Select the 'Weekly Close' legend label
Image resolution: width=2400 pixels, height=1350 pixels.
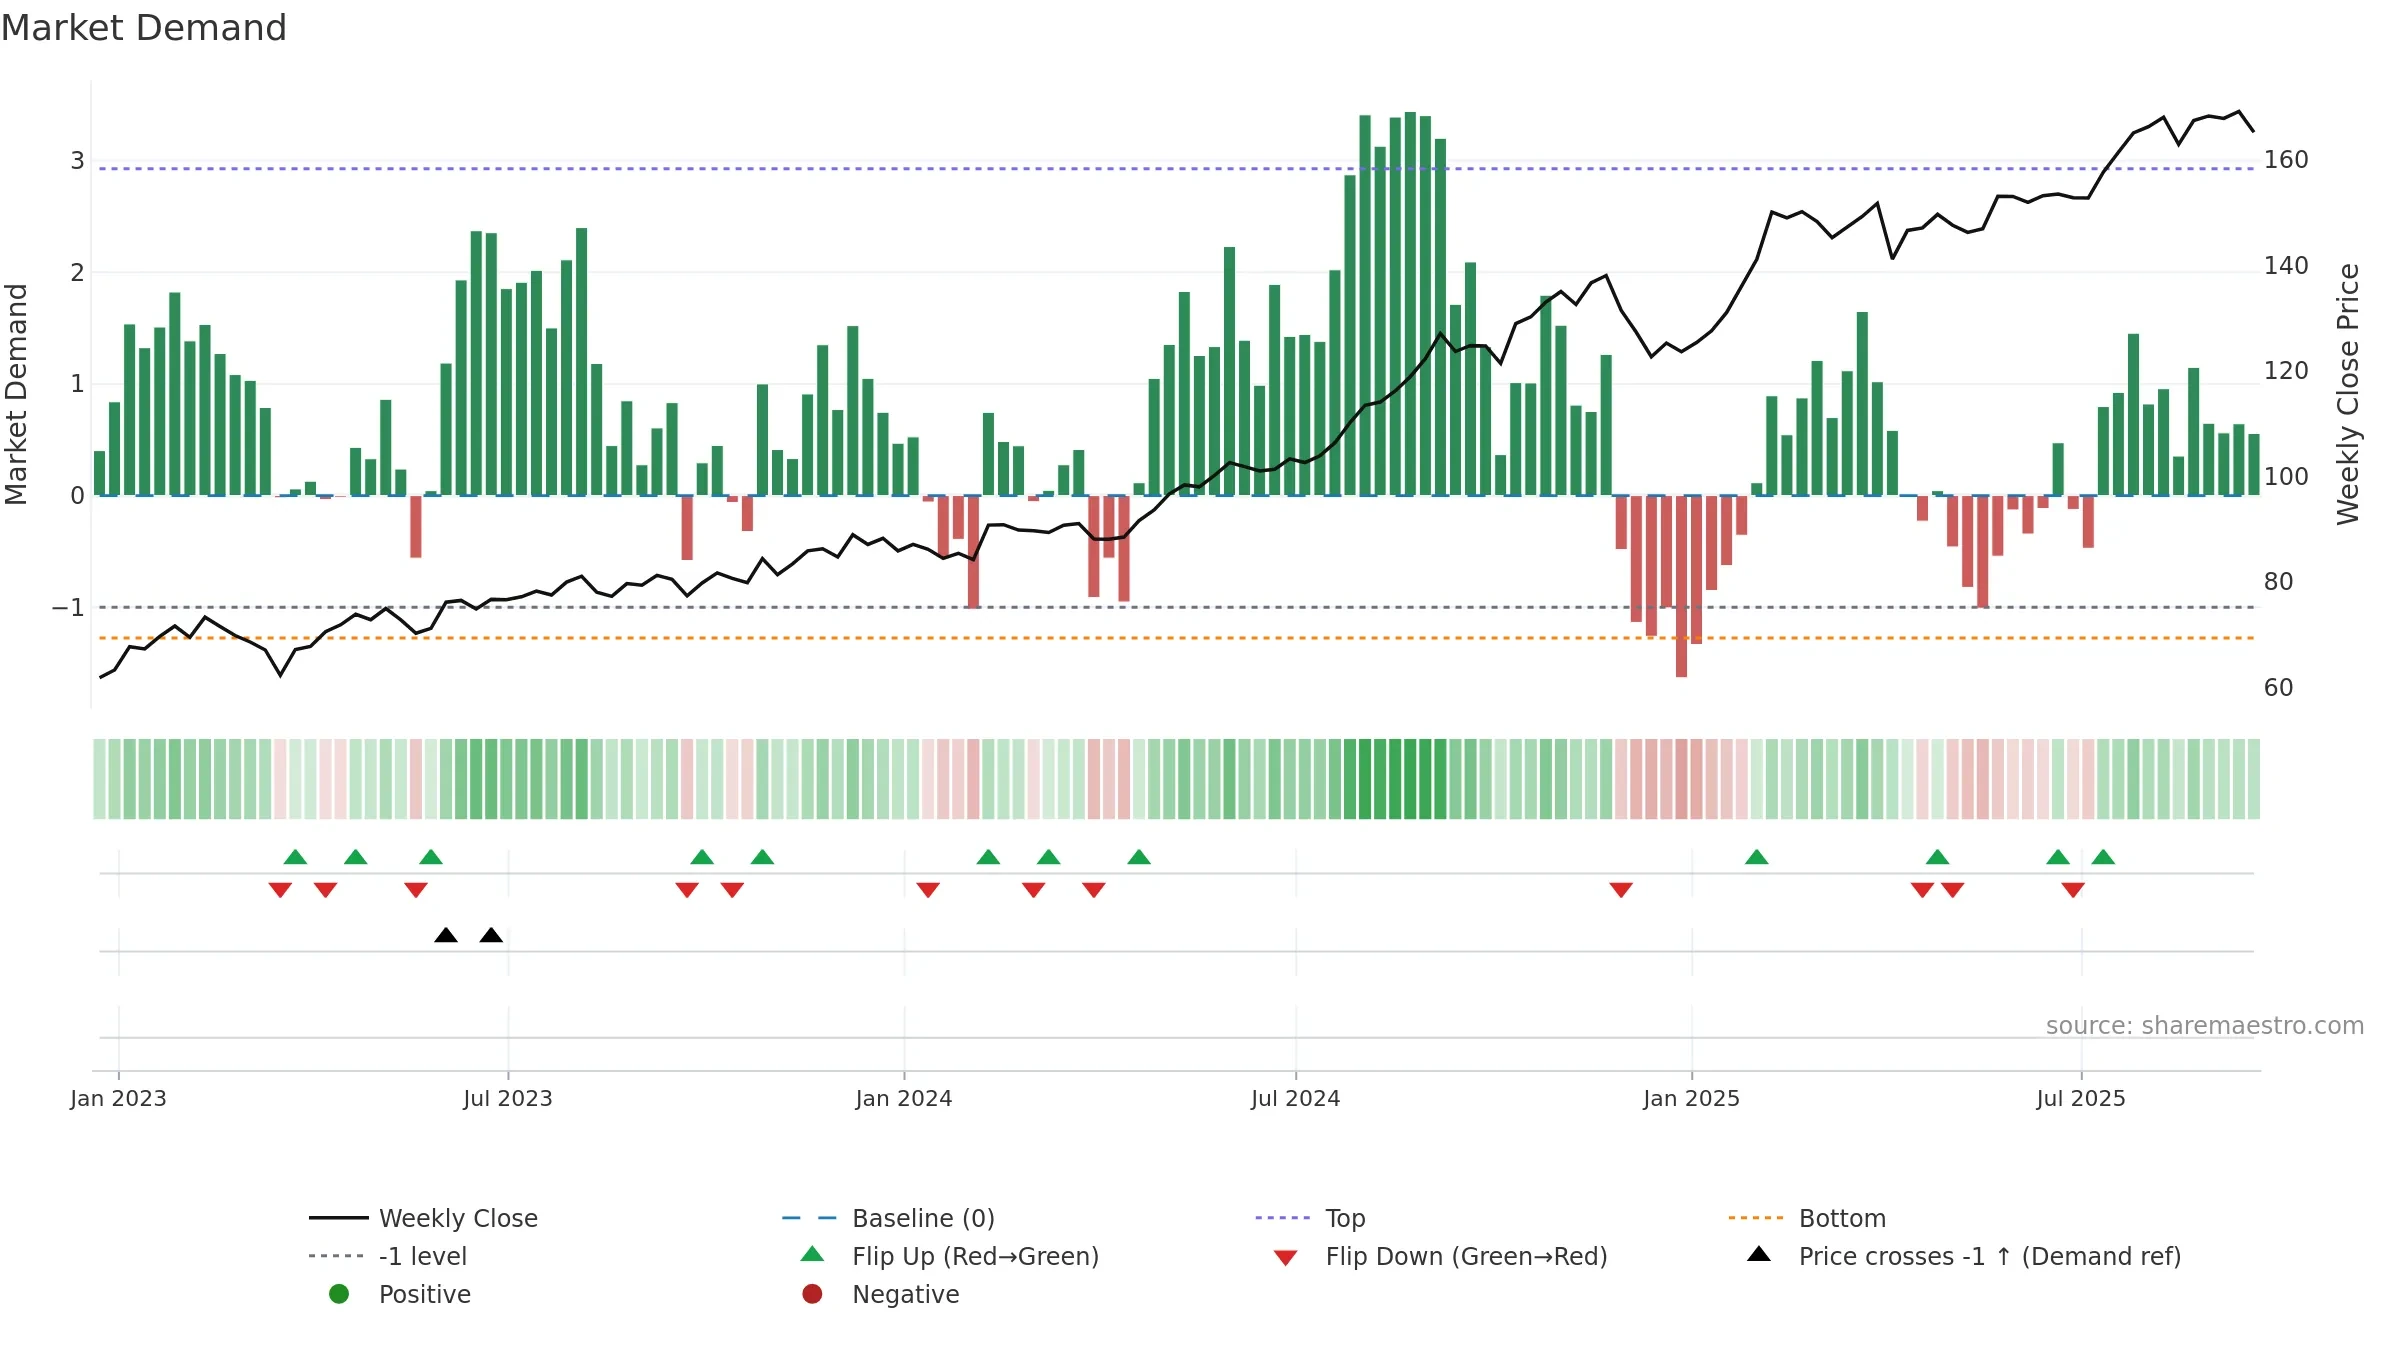click(x=458, y=1218)
